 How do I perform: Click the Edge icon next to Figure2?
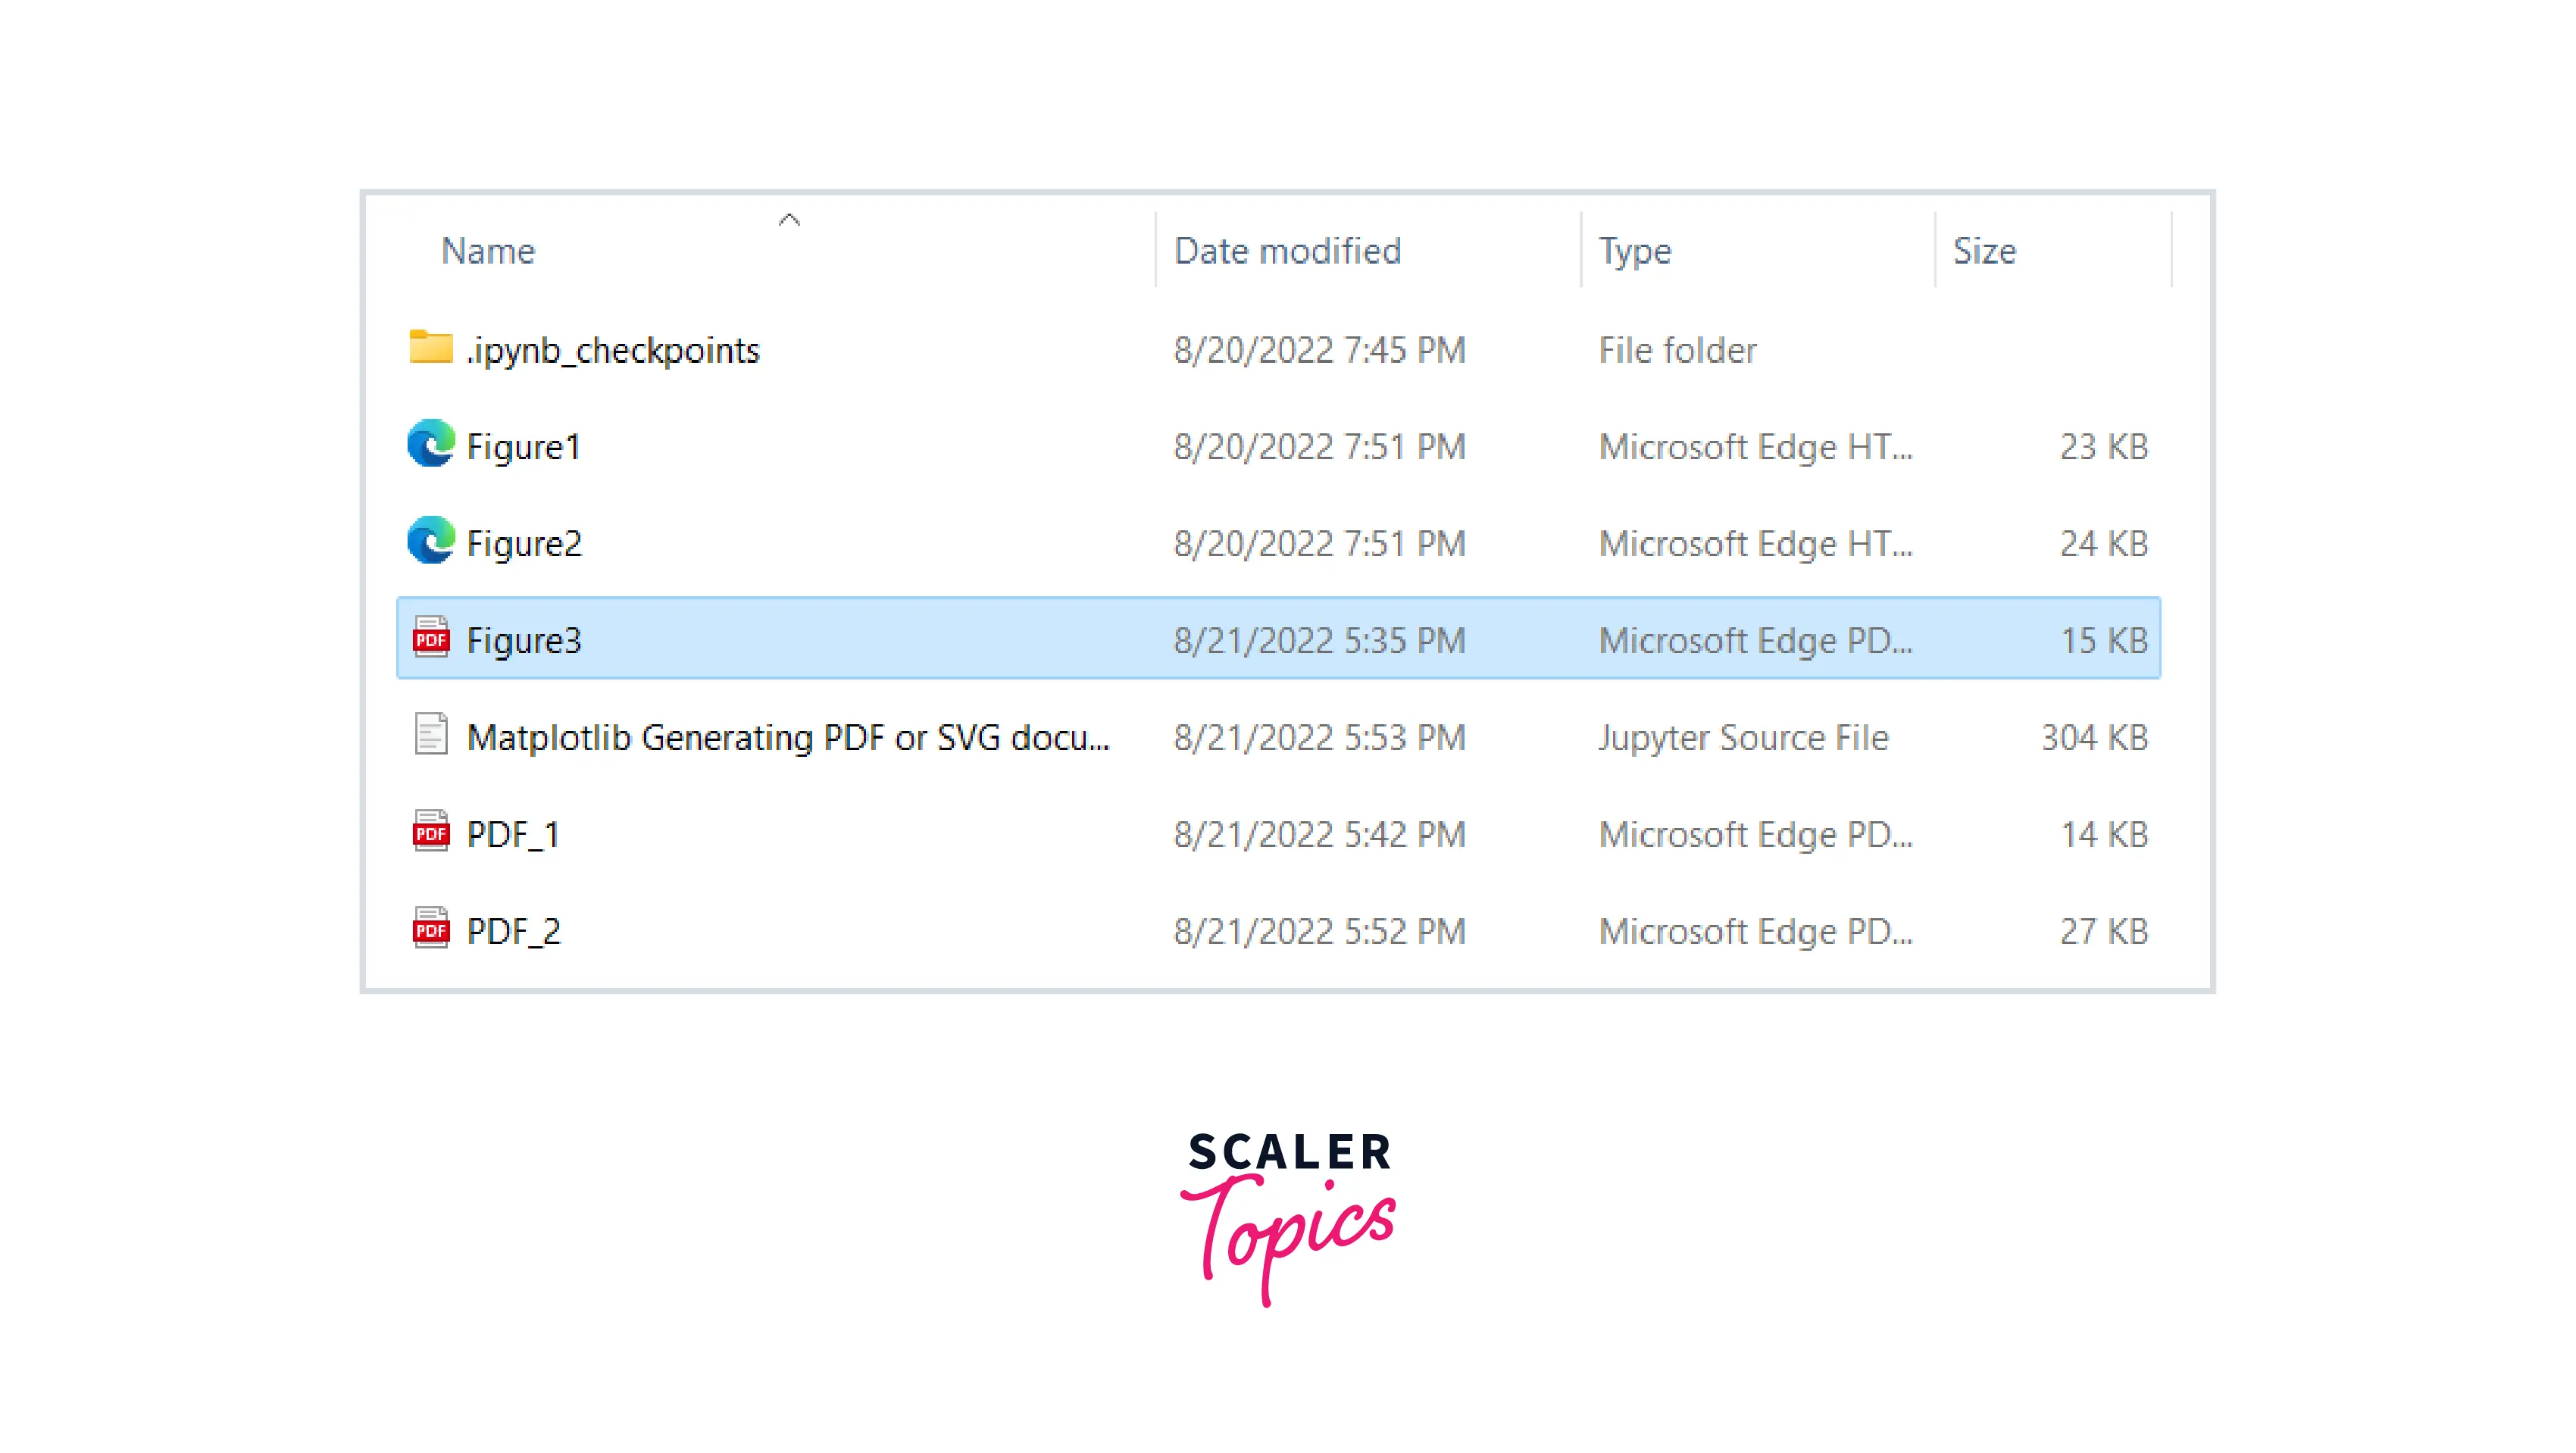pos(431,541)
